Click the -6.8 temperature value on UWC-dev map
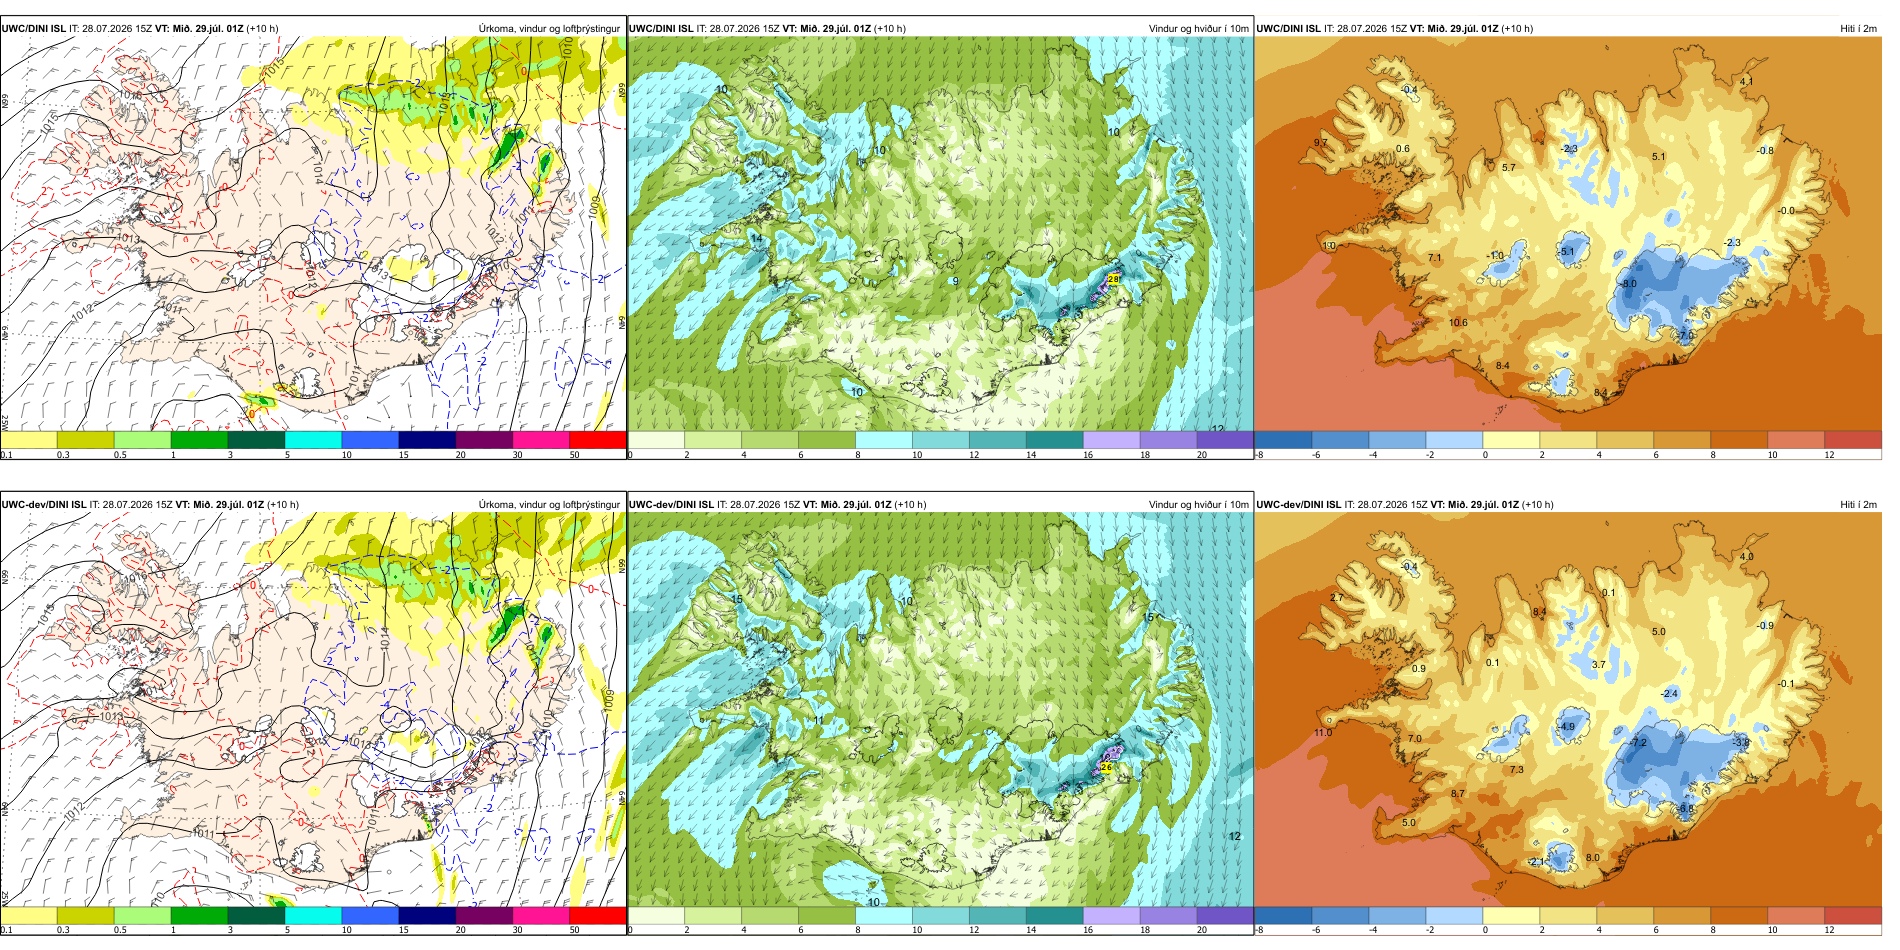 coord(1686,808)
